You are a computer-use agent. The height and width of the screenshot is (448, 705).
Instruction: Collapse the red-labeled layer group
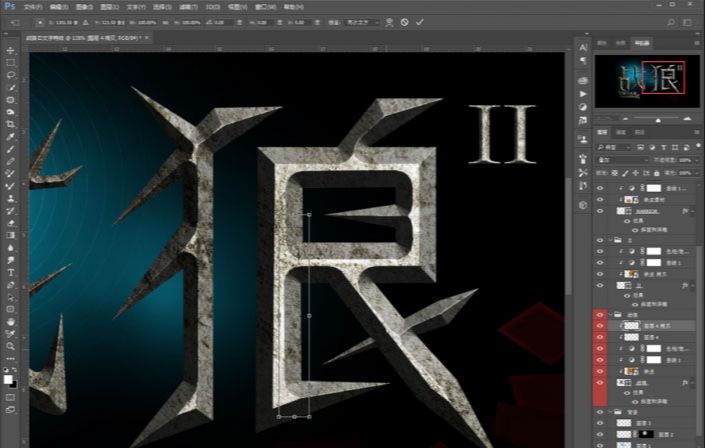[610, 314]
